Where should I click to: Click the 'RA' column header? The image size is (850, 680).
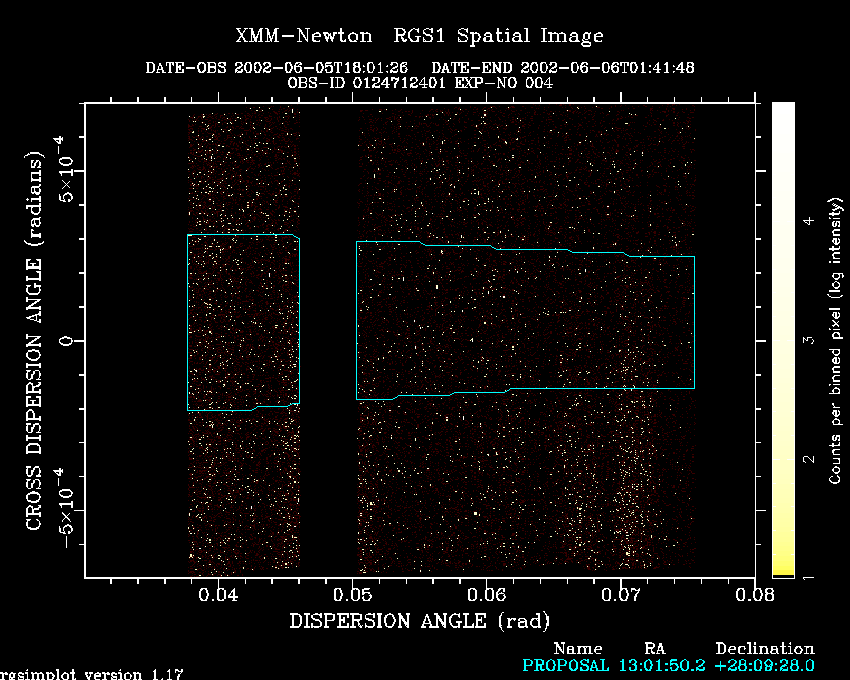point(655,649)
